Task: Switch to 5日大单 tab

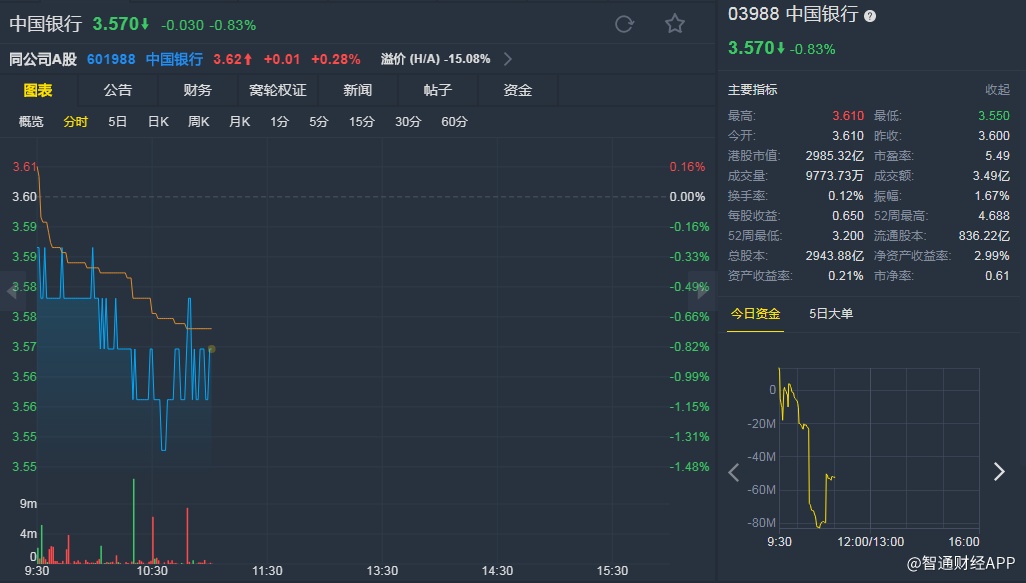Action: coord(831,314)
